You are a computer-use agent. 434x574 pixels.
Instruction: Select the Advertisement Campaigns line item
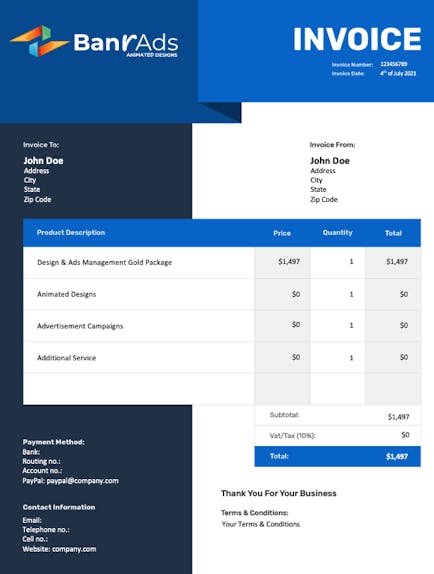coord(80,326)
